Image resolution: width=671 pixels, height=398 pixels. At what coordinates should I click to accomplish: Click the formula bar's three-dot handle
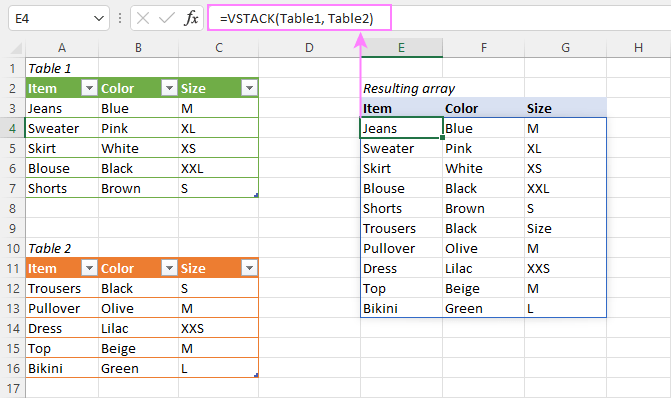click(120, 18)
